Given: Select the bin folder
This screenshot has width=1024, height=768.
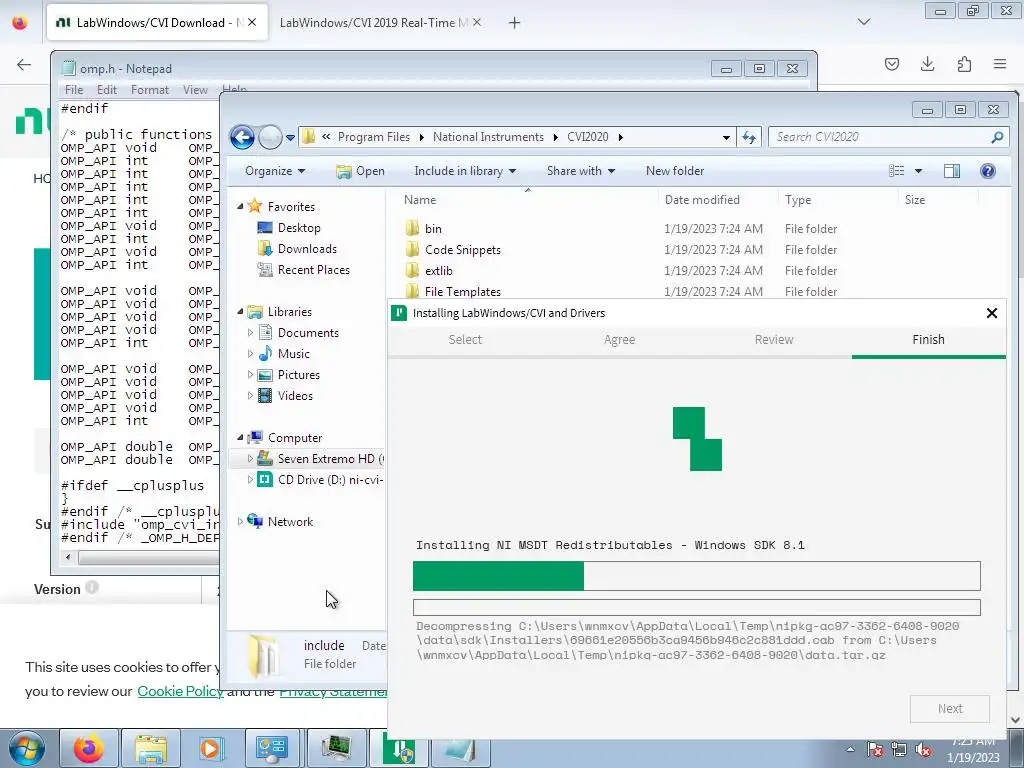Looking at the screenshot, I should pyautogui.click(x=433, y=229).
